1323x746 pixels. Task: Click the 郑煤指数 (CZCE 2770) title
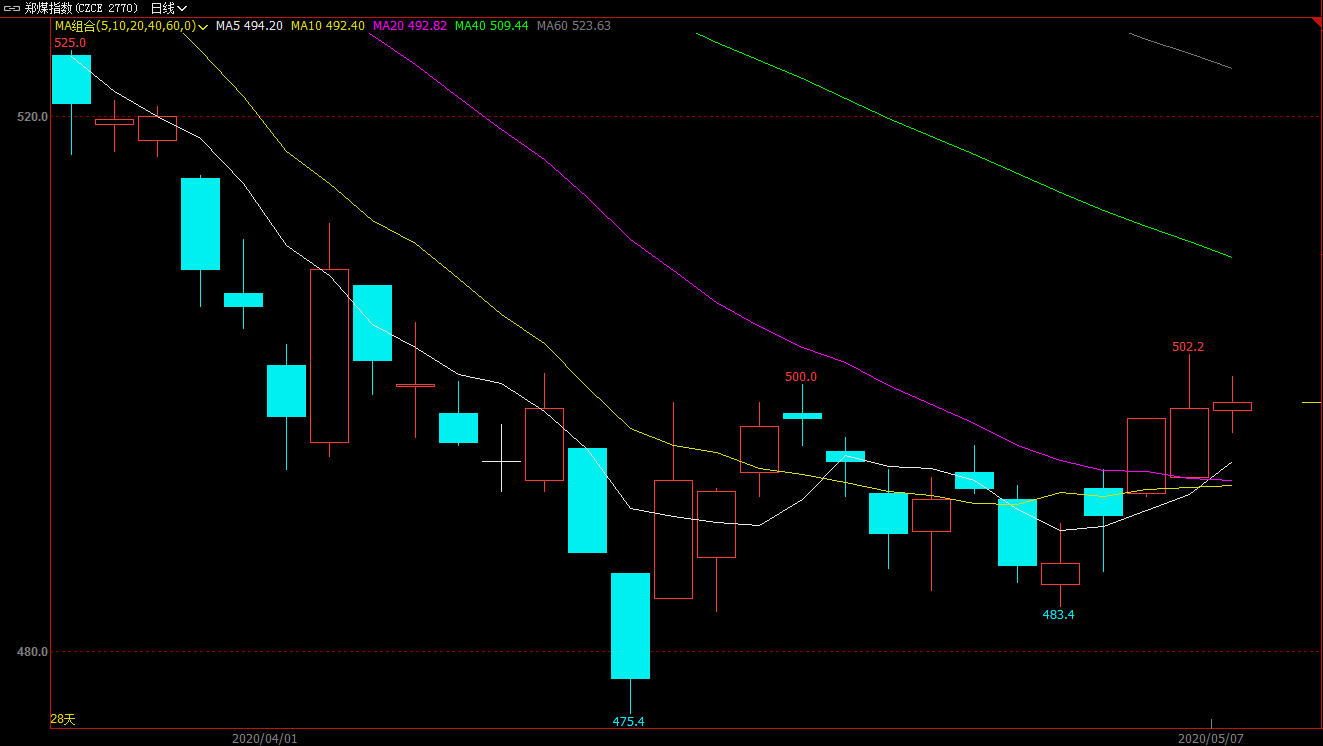(82, 8)
